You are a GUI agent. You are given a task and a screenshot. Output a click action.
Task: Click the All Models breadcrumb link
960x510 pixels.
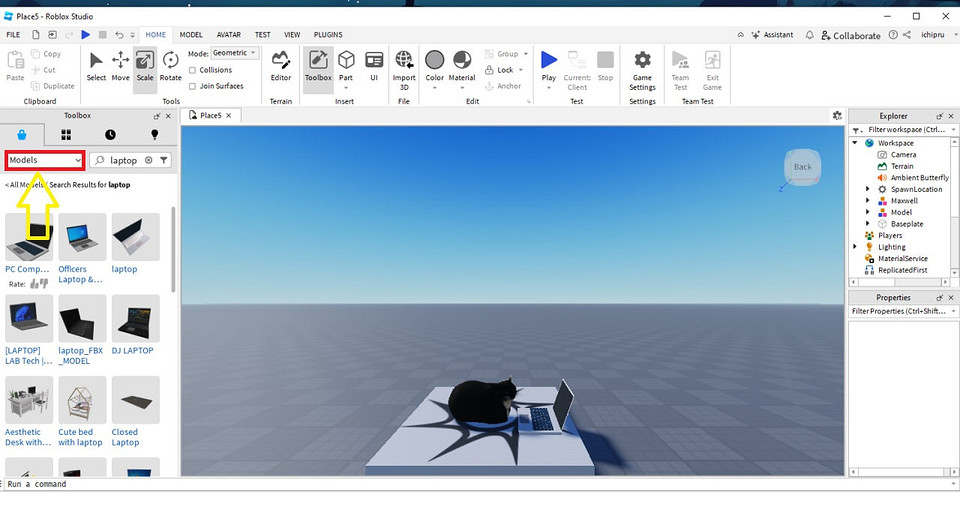24,185
